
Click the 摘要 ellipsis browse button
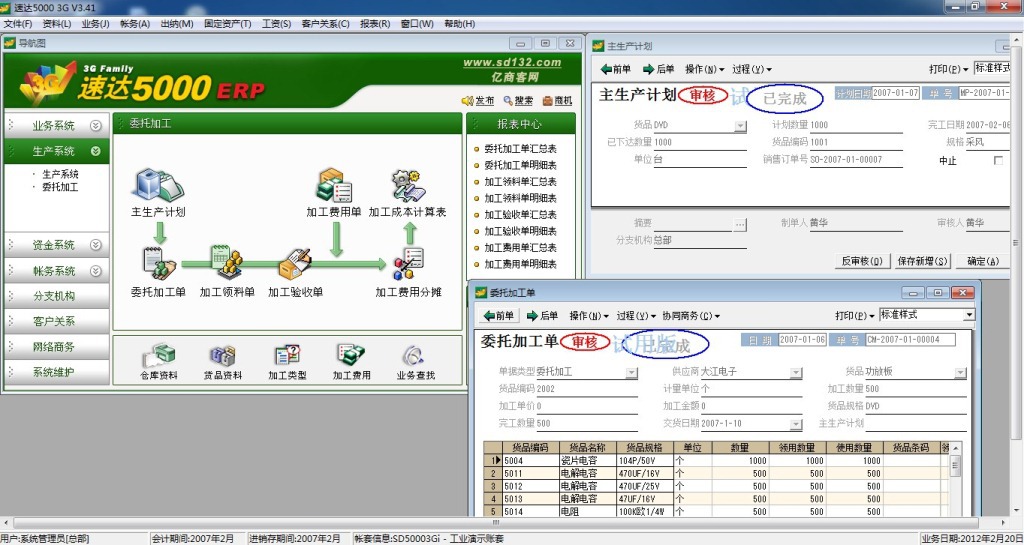pyautogui.click(x=740, y=224)
